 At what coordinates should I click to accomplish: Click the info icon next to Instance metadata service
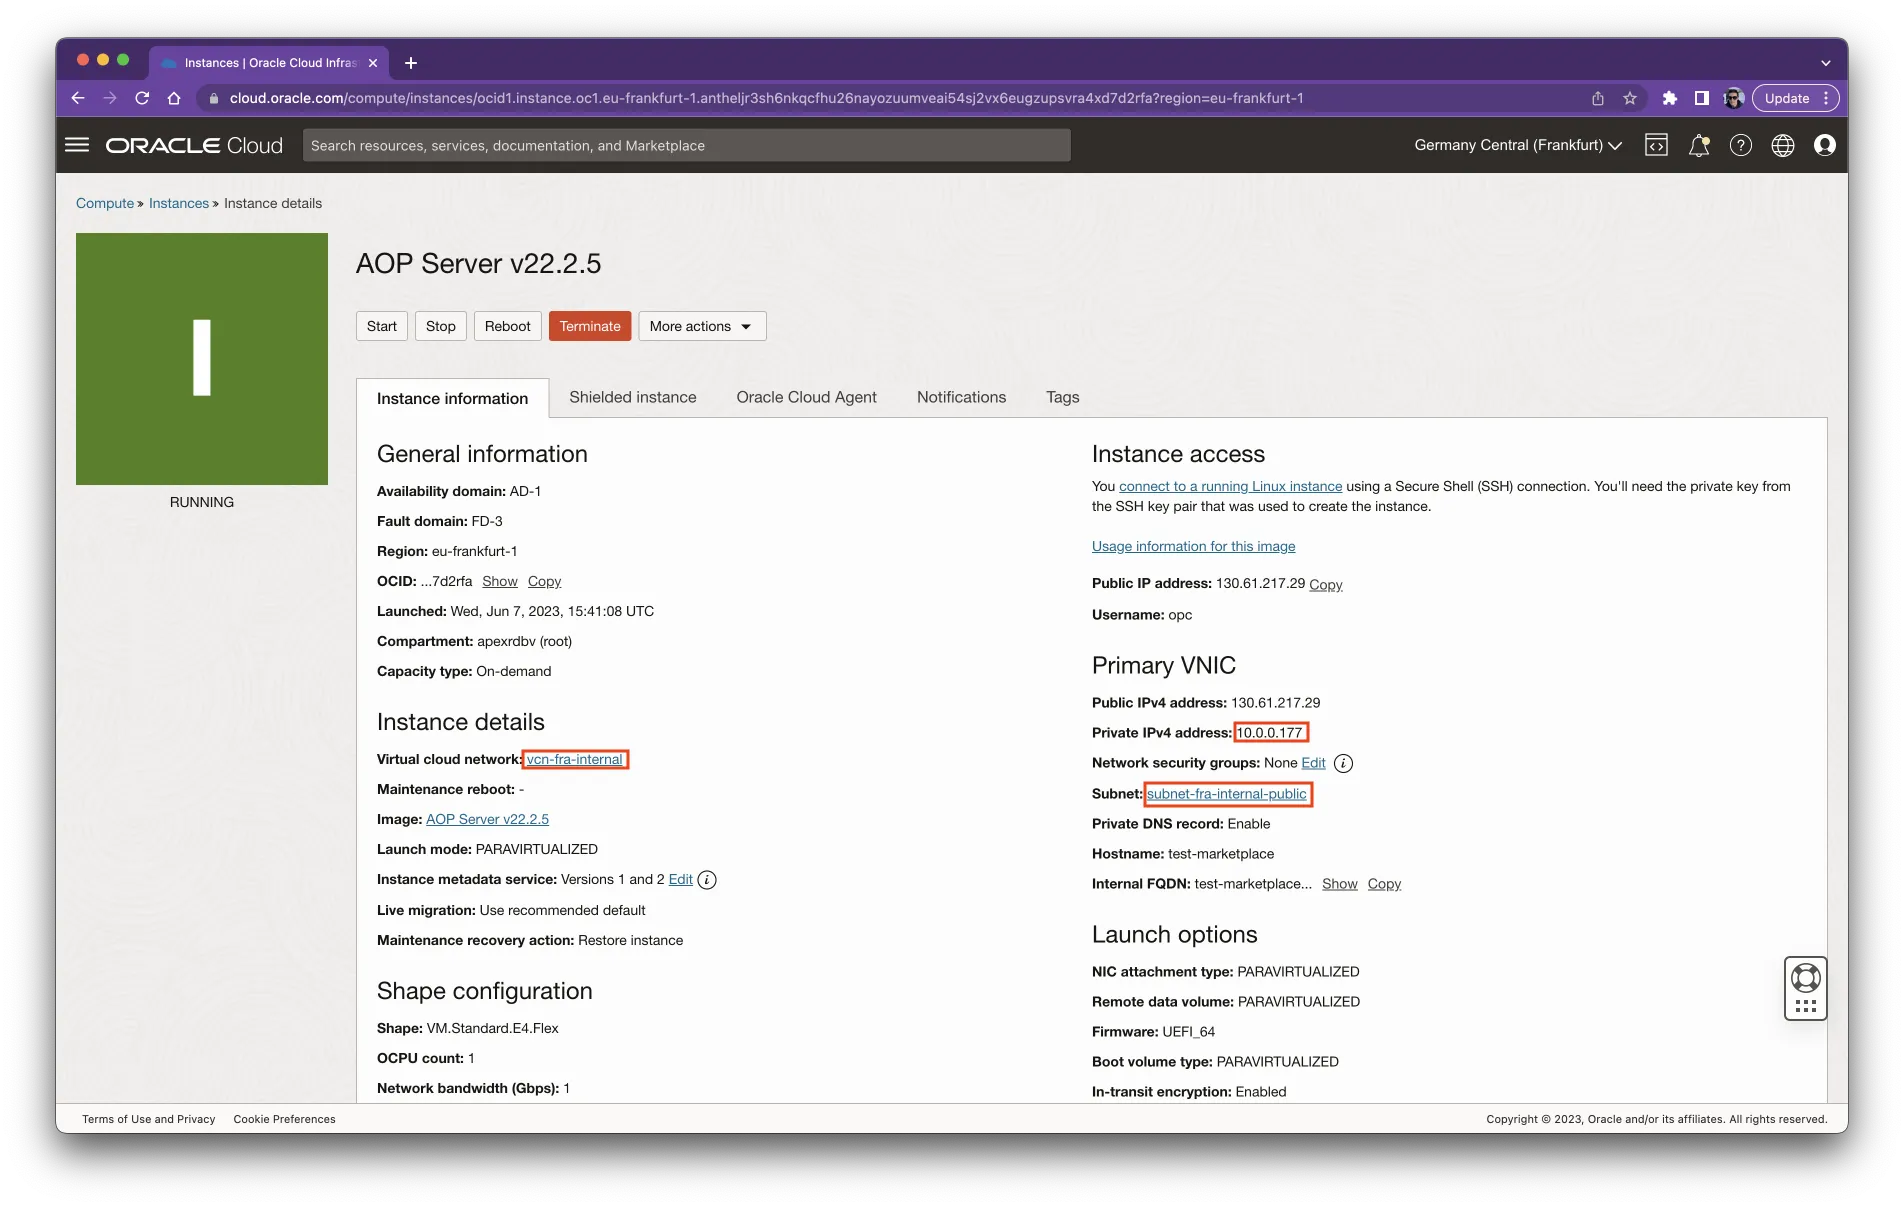(707, 880)
